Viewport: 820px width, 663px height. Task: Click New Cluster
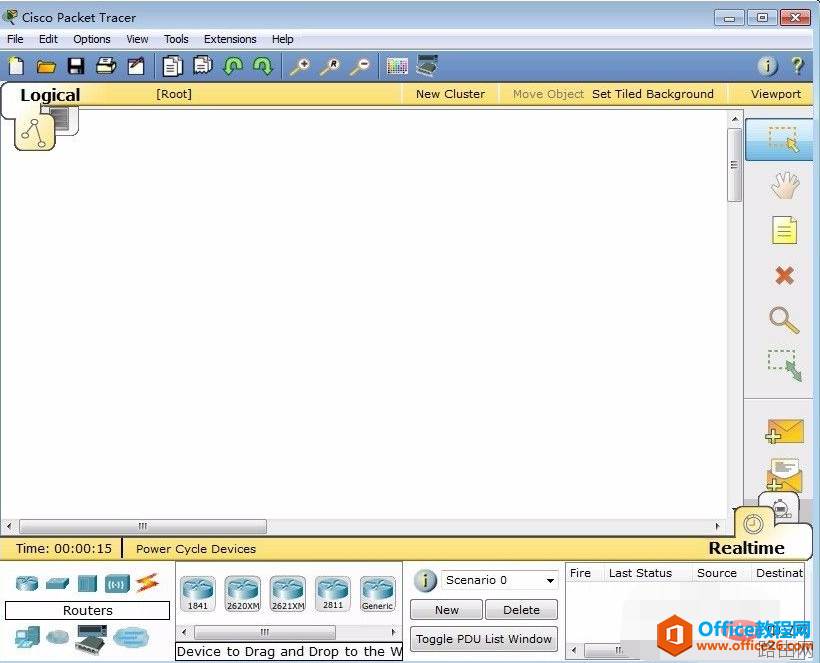(x=450, y=94)
